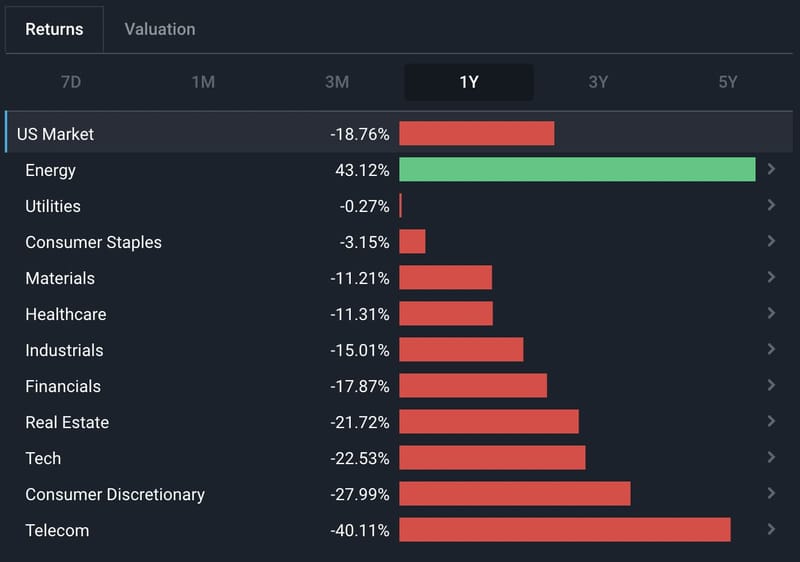Viewport: 800px width, 562px height.
Task: Choose the 3Y period option
Action: (598, 82)
